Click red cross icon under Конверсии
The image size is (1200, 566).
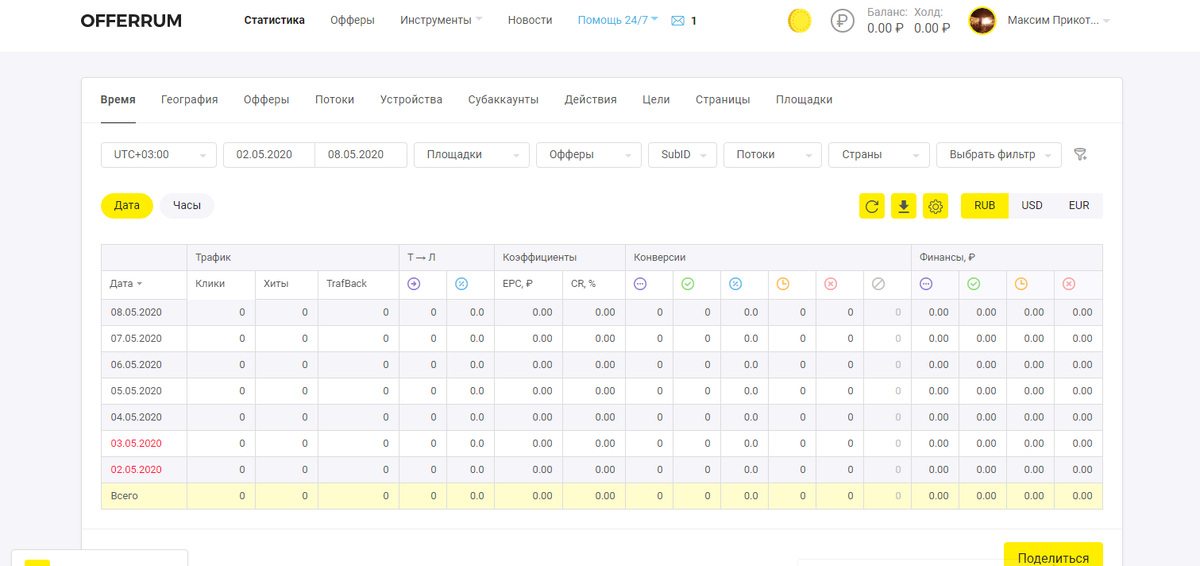pos(830,284)
